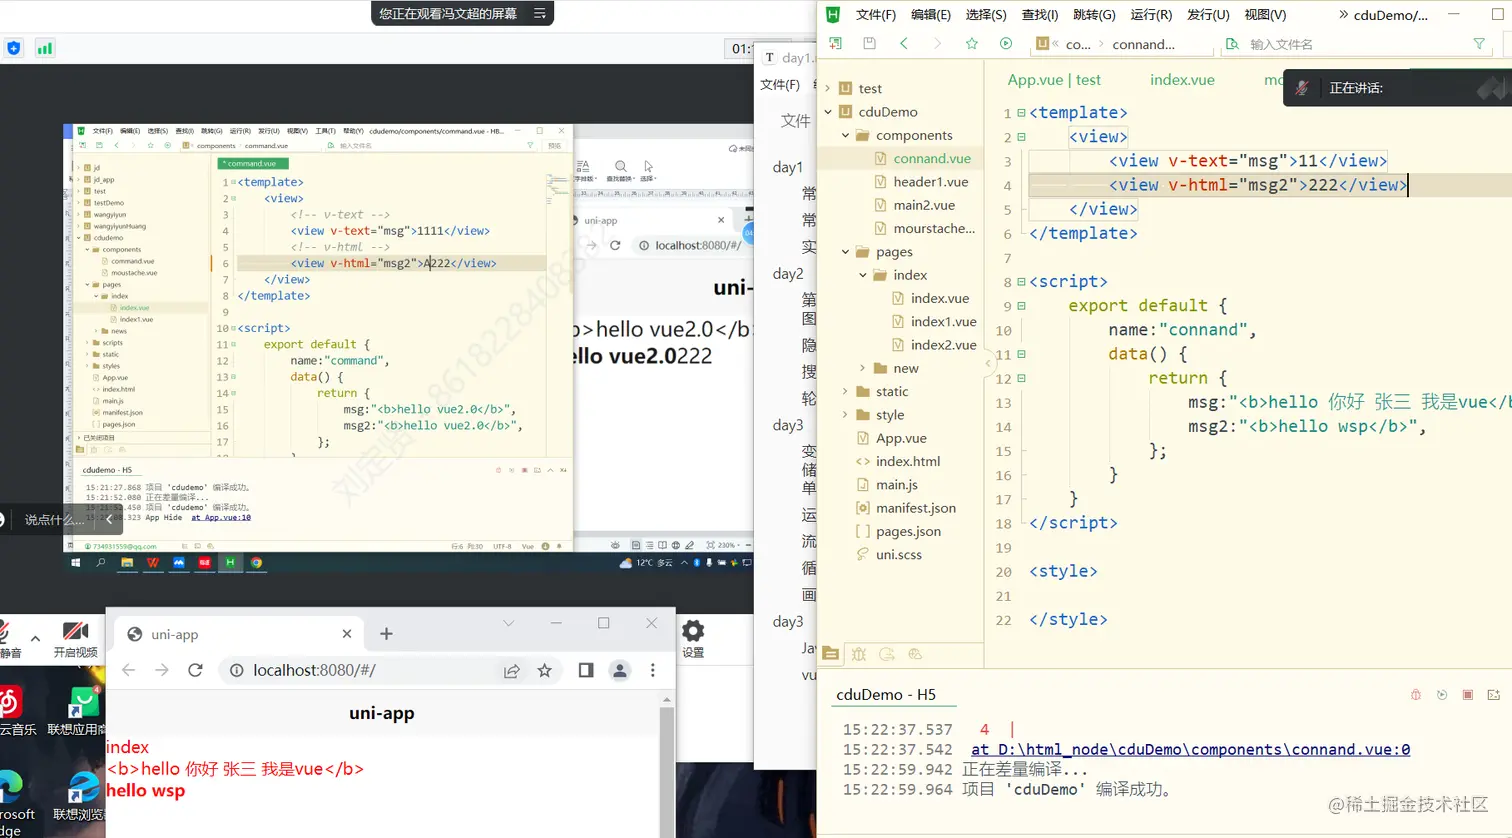Open the 视图(V) menu in HBuilderX
Image resolution: width=1512 pixels, height=838 pixels.
1265,14
